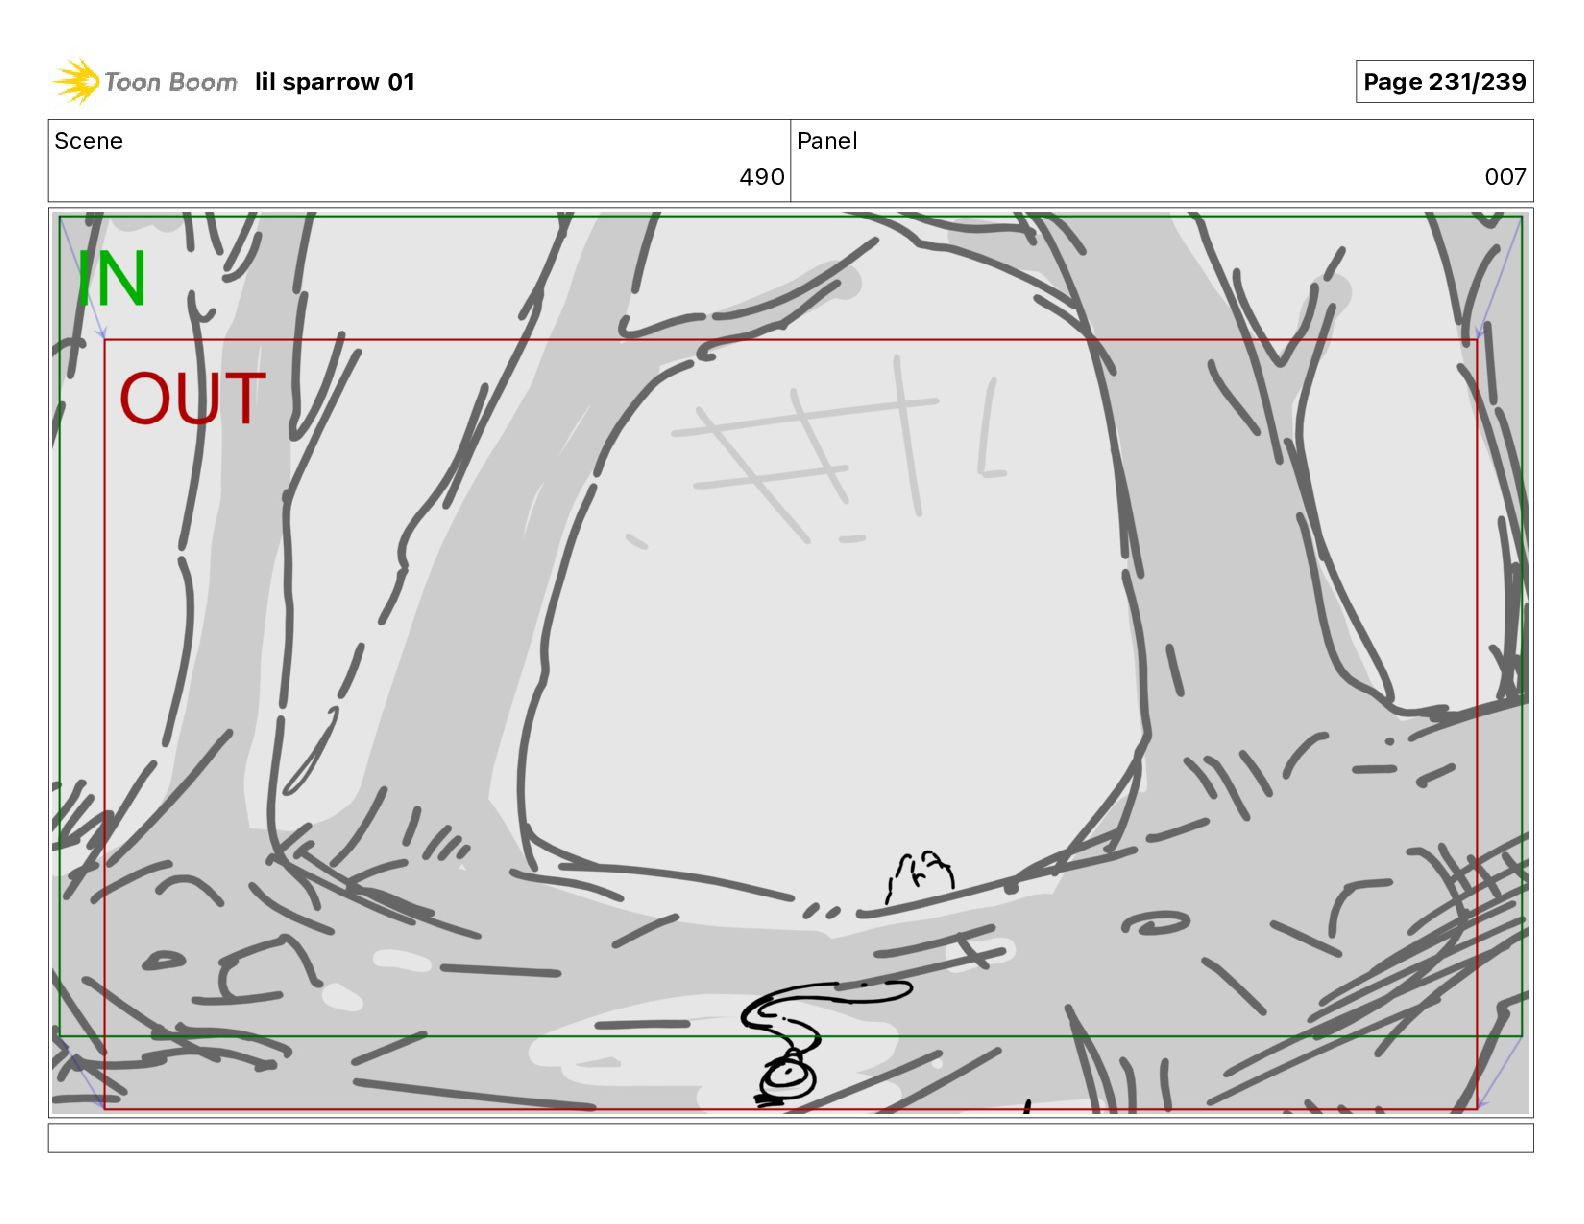This screenshot has height=1224, width=1584.
Task: Click the empty notes field below the panel
Action: [x=790, y=1138]
